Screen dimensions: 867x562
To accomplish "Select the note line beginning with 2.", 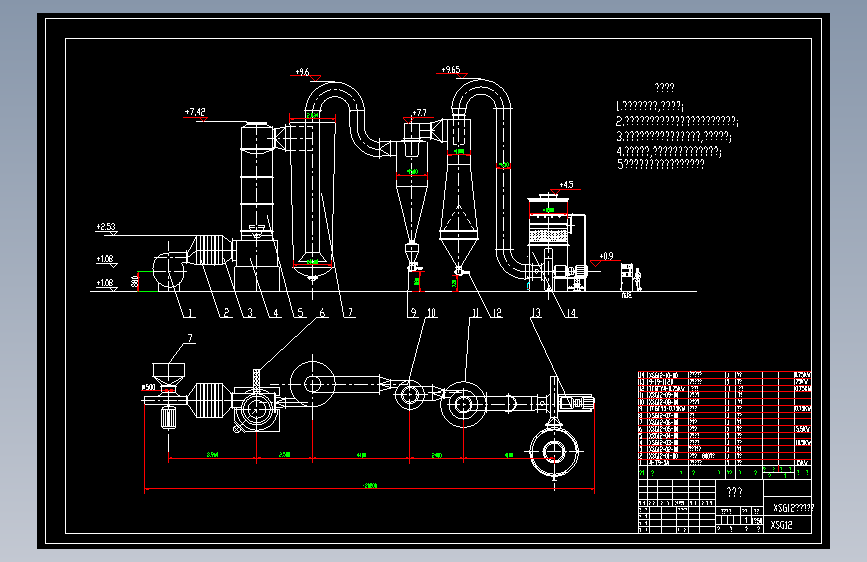I will 677,121.
